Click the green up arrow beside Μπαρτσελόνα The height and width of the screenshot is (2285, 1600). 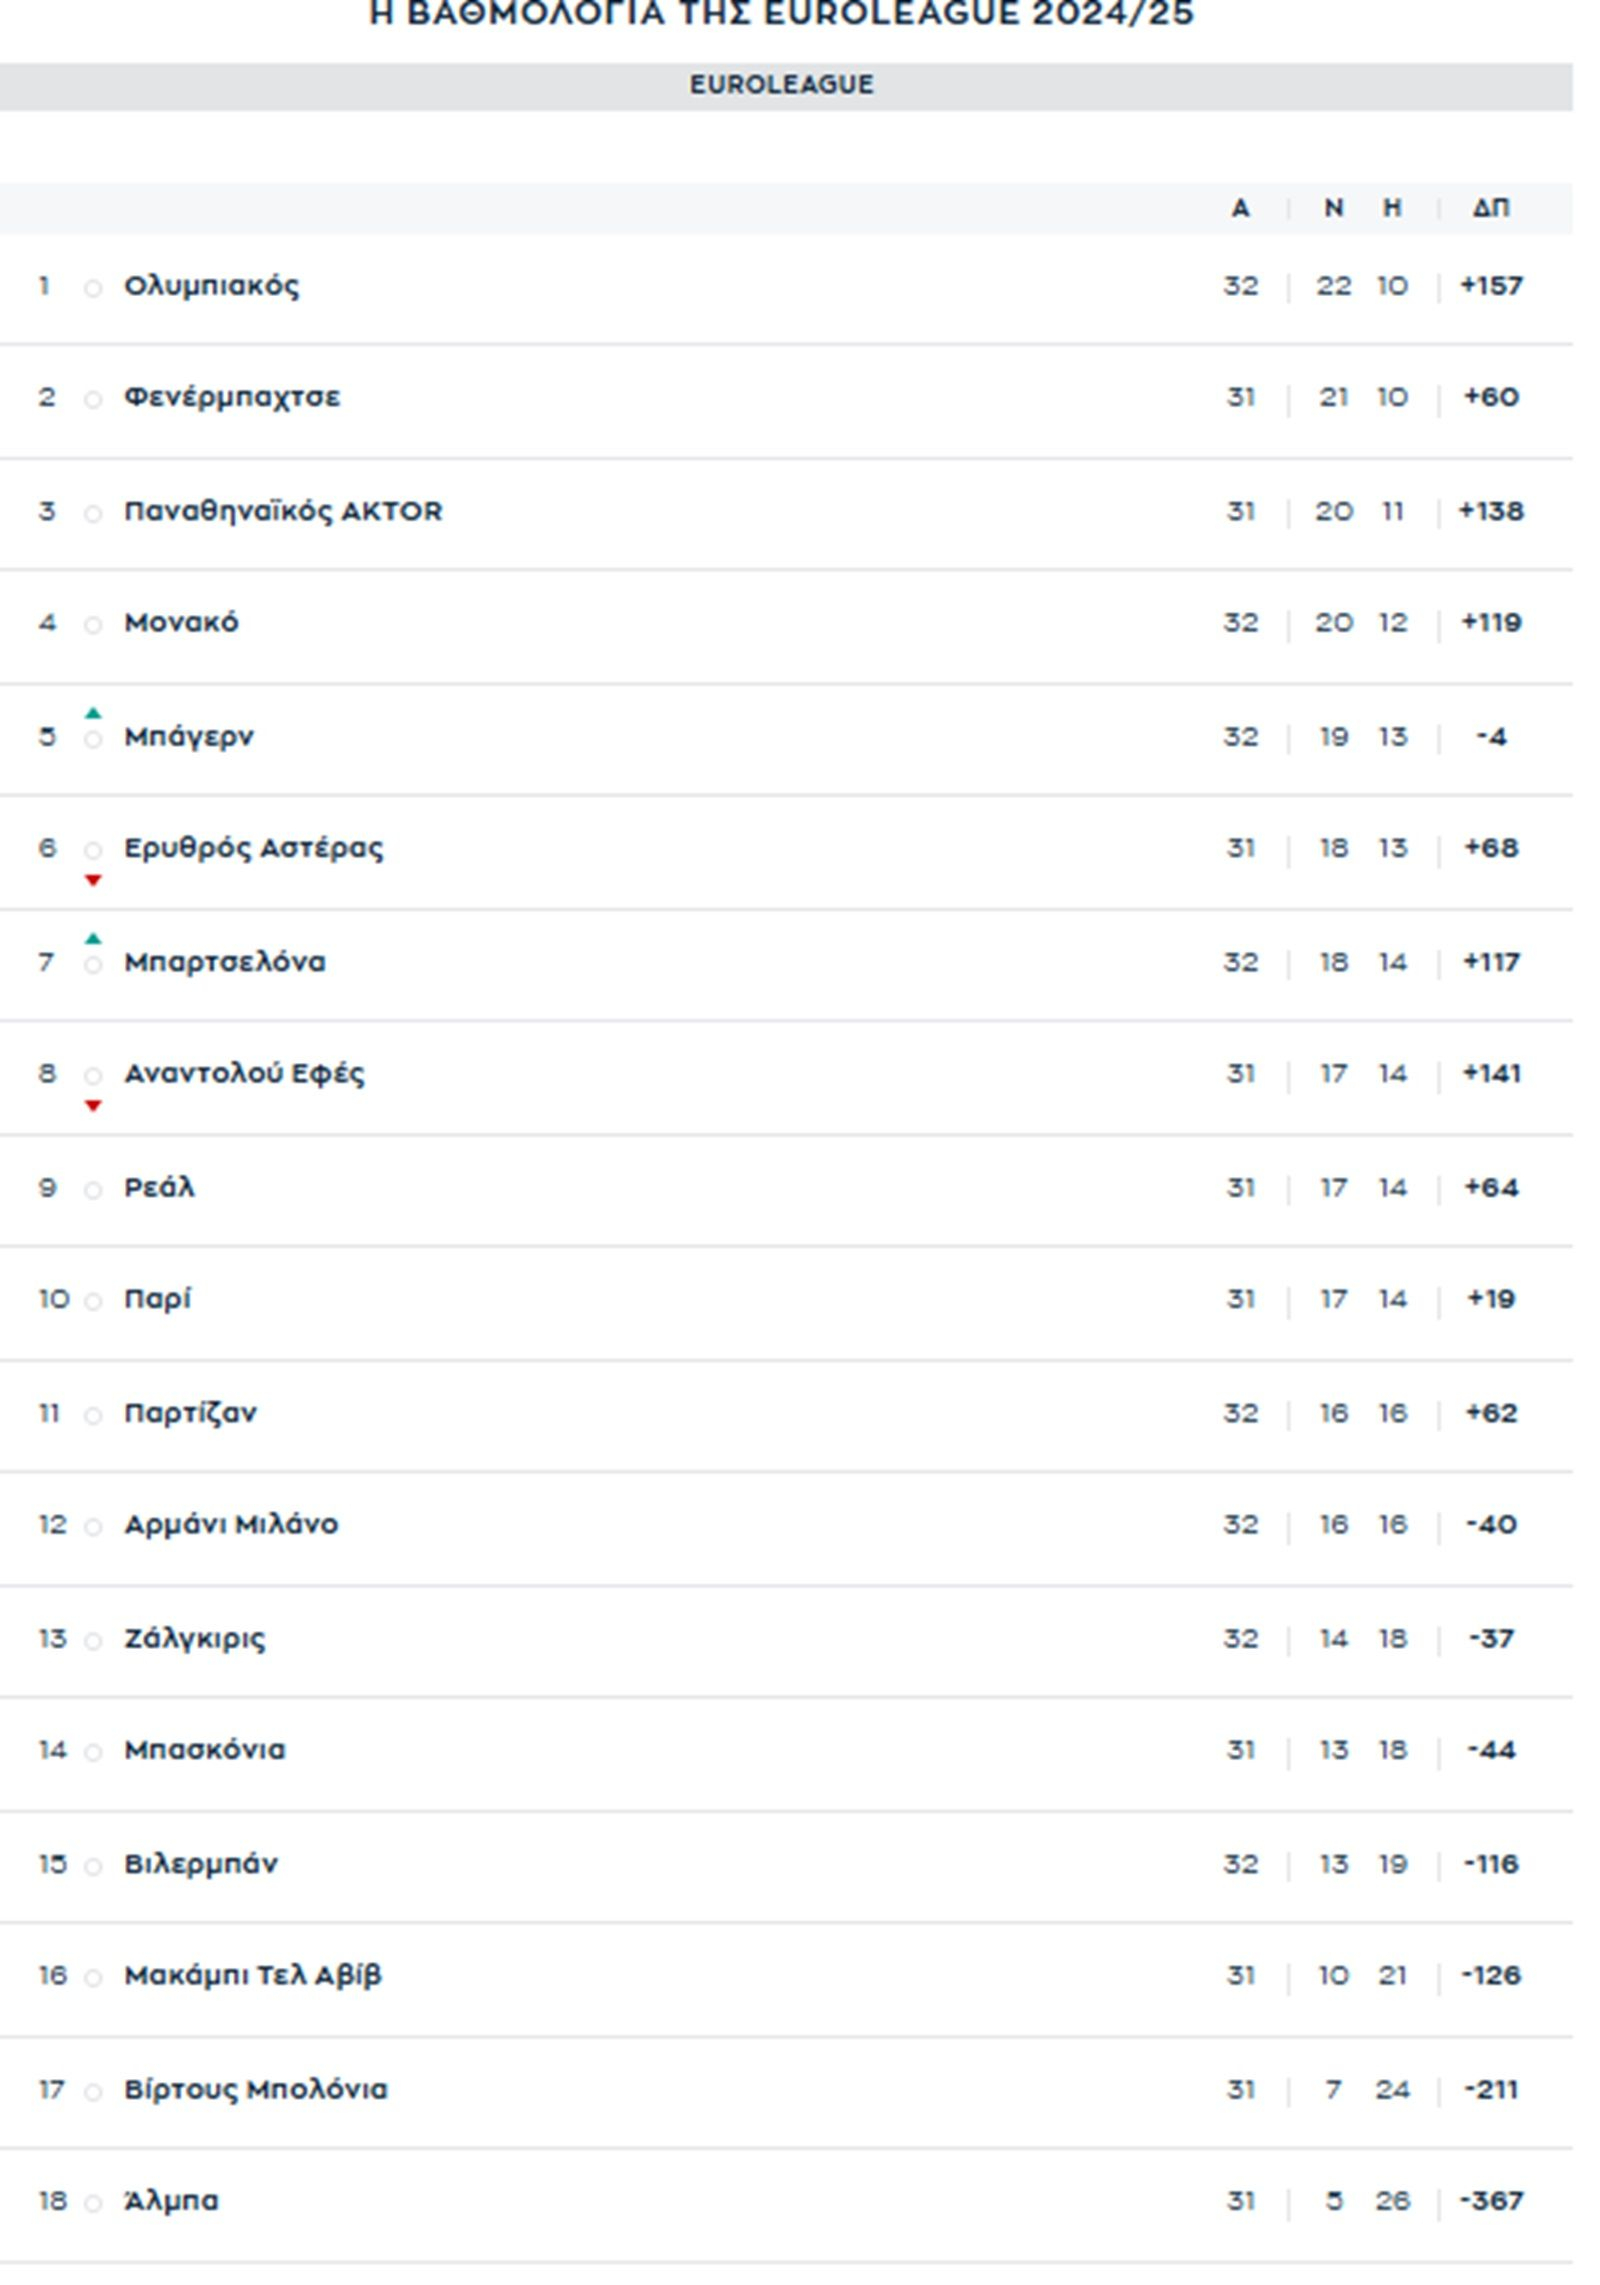(93, 938)
